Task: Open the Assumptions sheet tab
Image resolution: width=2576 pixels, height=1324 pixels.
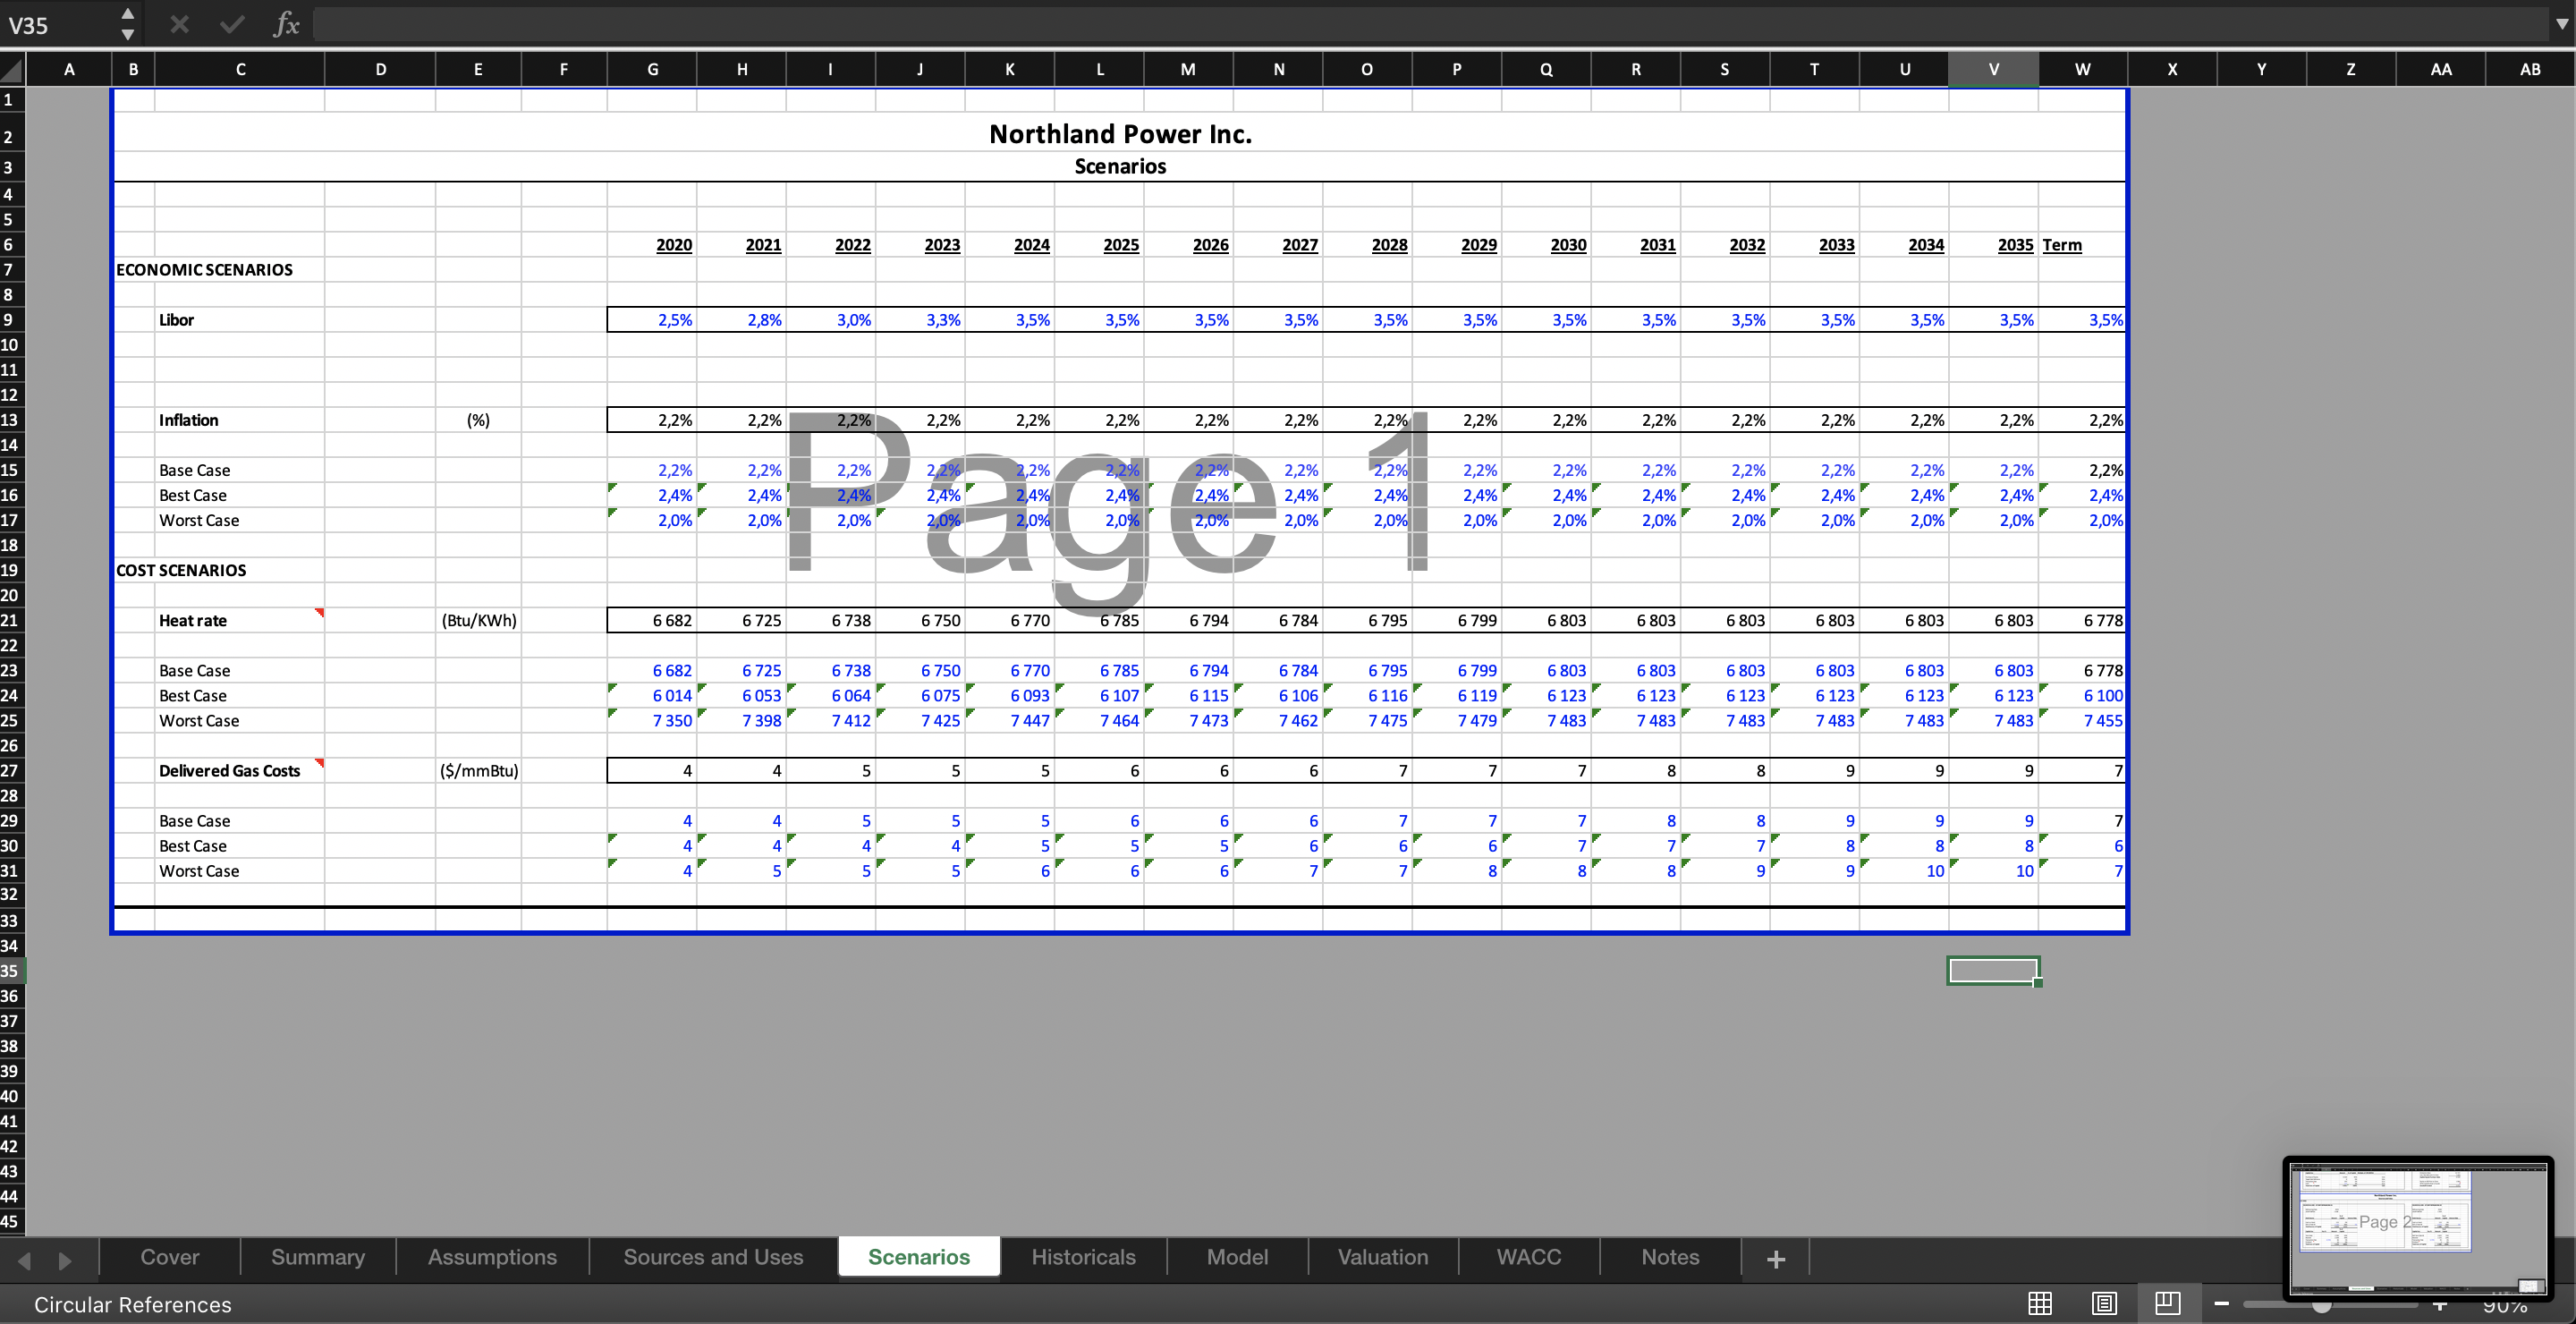Action: pos(492,1257)
